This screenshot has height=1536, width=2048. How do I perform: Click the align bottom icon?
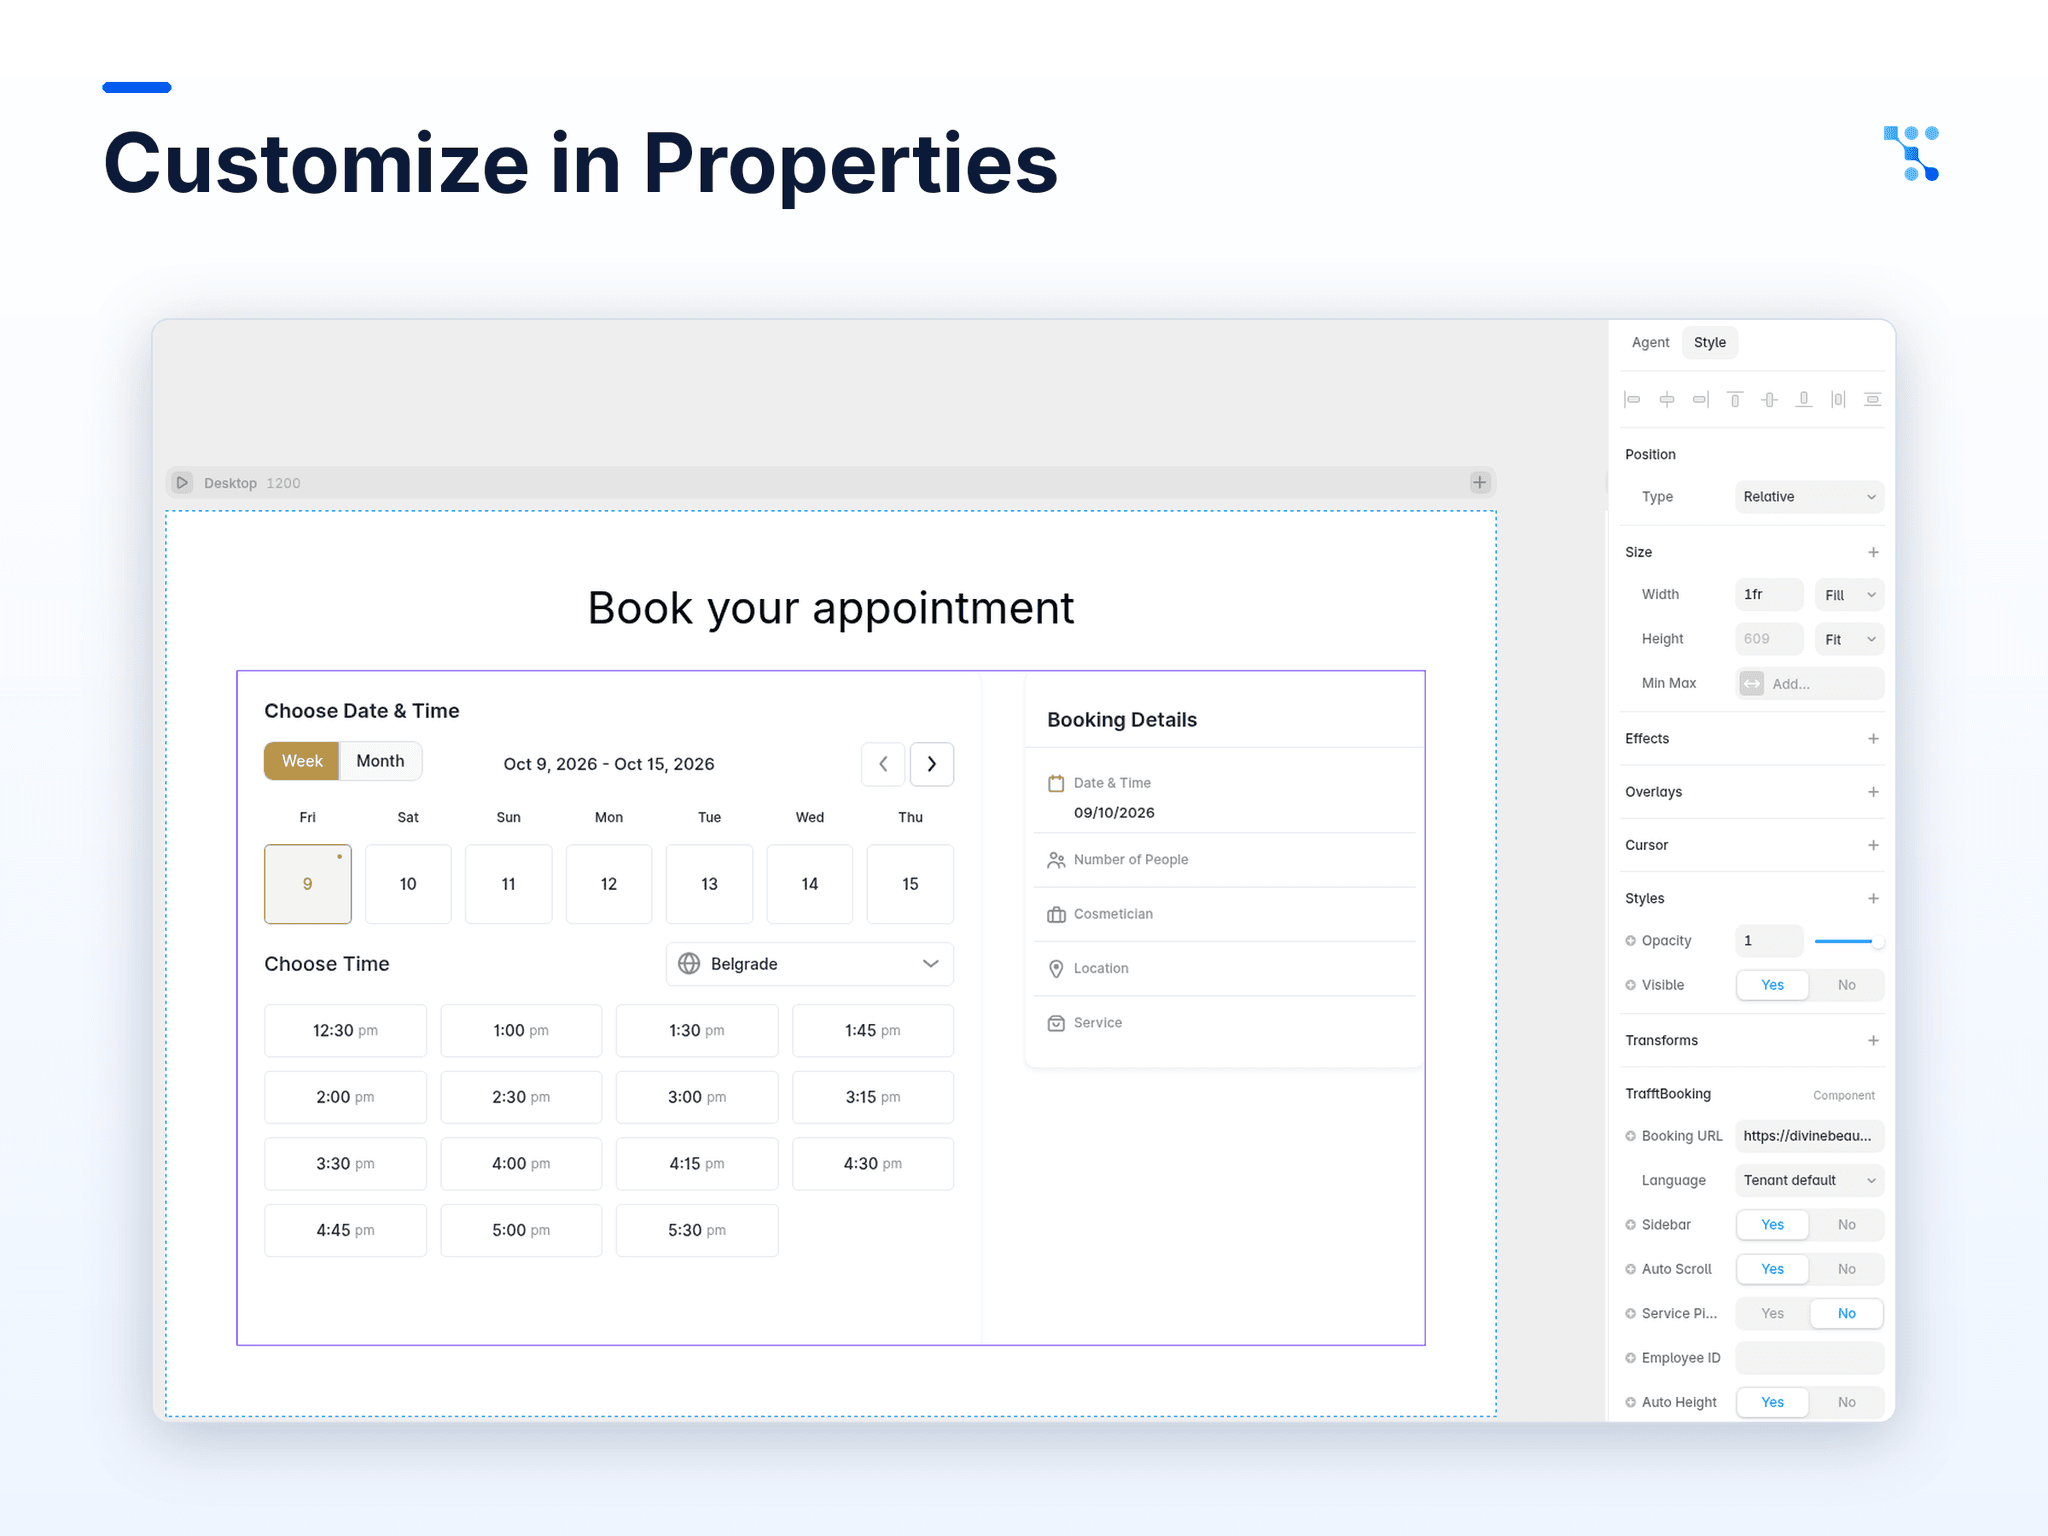1804,400
